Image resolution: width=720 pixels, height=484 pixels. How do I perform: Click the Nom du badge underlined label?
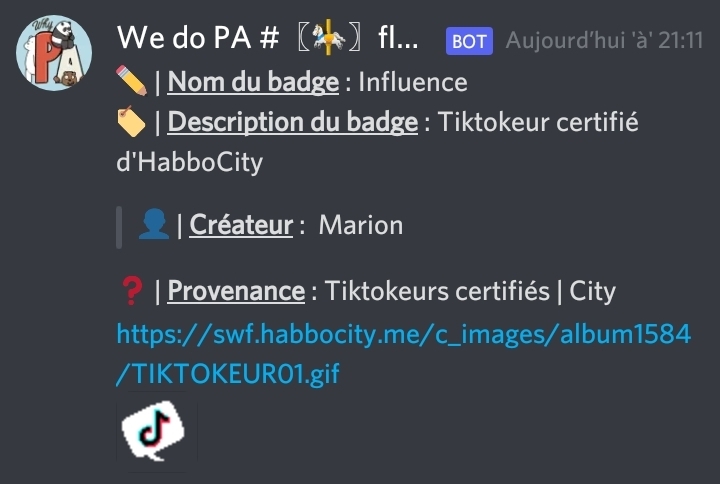click(x=253, y=82)
